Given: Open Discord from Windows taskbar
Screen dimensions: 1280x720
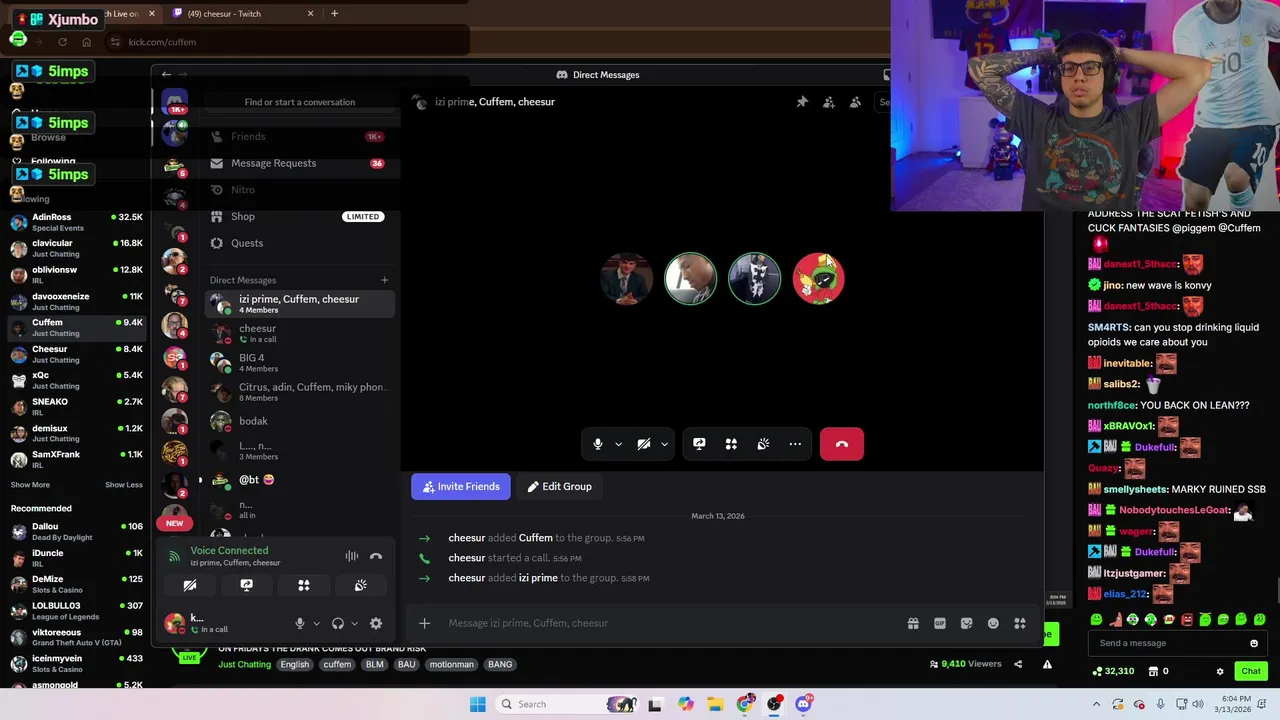Looking at the screenshot, I should pyautogui.click(x=803, y=704).
